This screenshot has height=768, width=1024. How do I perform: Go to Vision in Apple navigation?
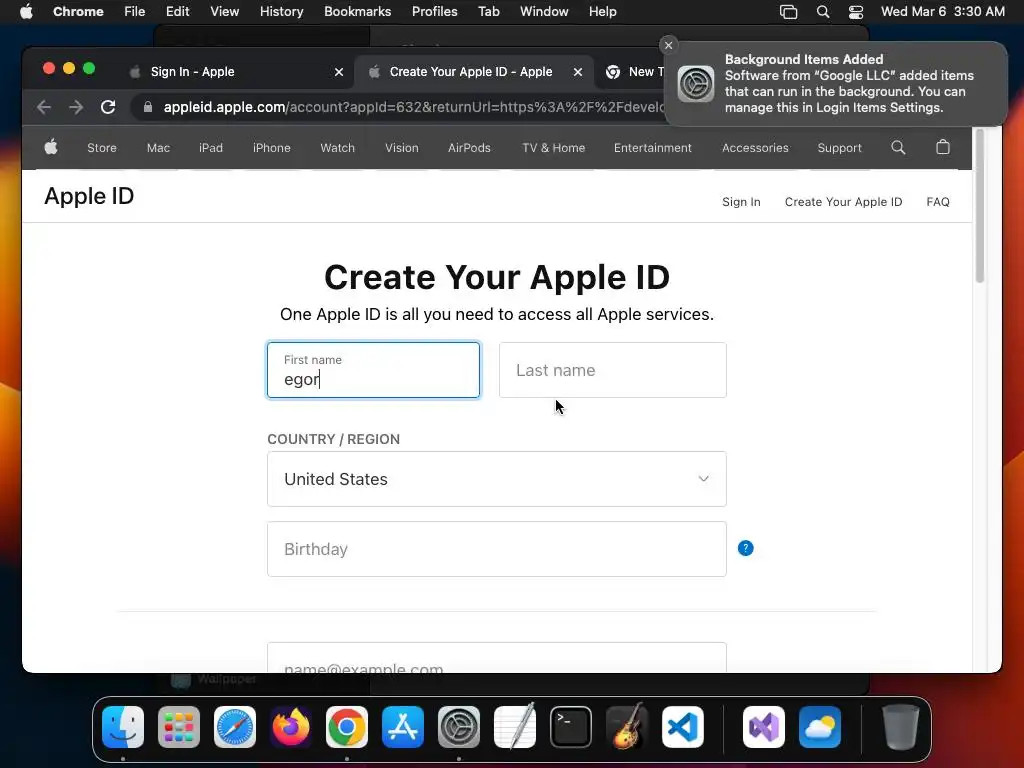402,148
